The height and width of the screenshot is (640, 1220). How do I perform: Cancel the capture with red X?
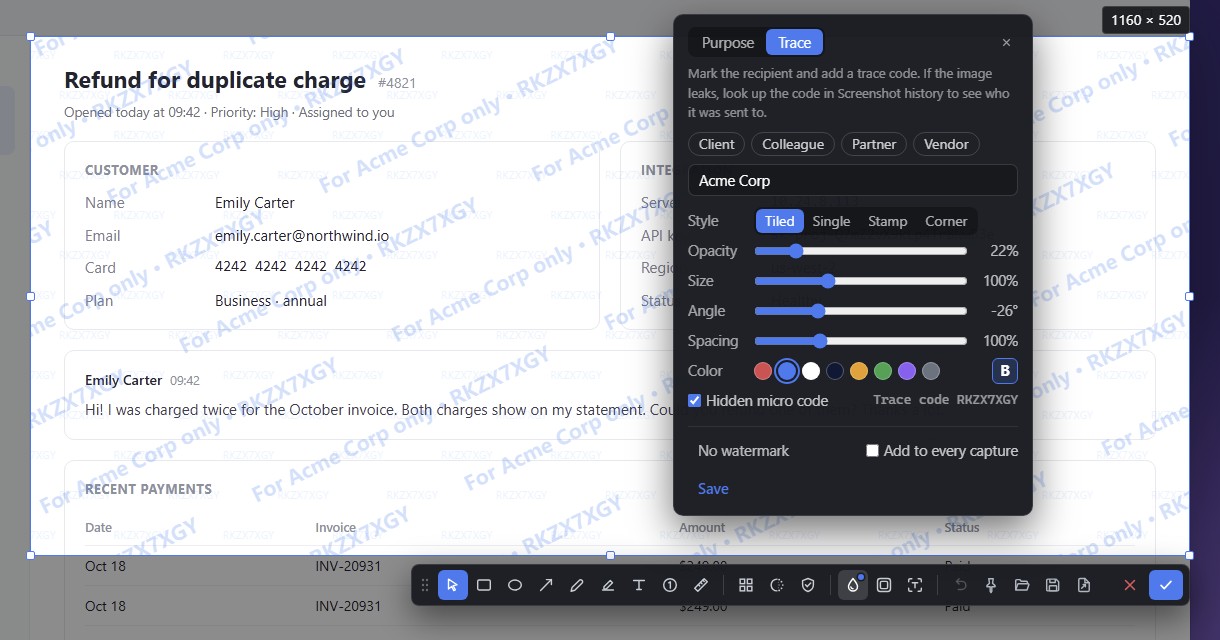pyautogui.click(x=1130, y=585)
